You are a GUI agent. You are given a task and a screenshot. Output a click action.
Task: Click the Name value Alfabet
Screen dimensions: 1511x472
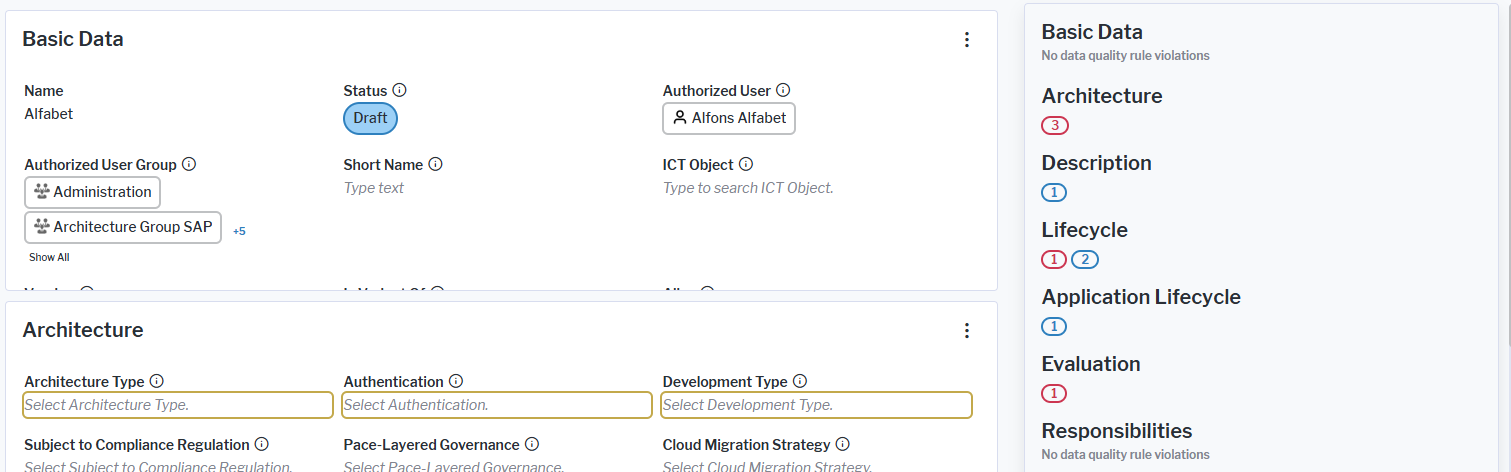[x=48, y=114]
